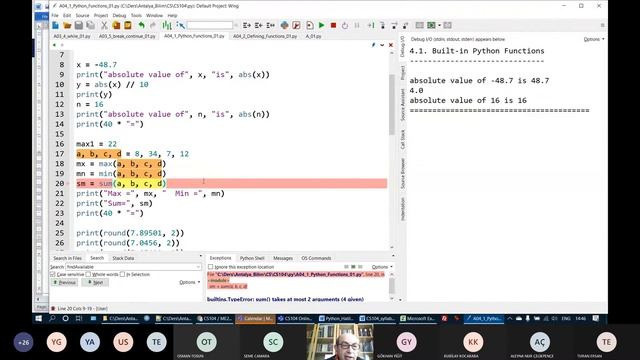
Task: Open the File menu
Action: pos(55,16)
